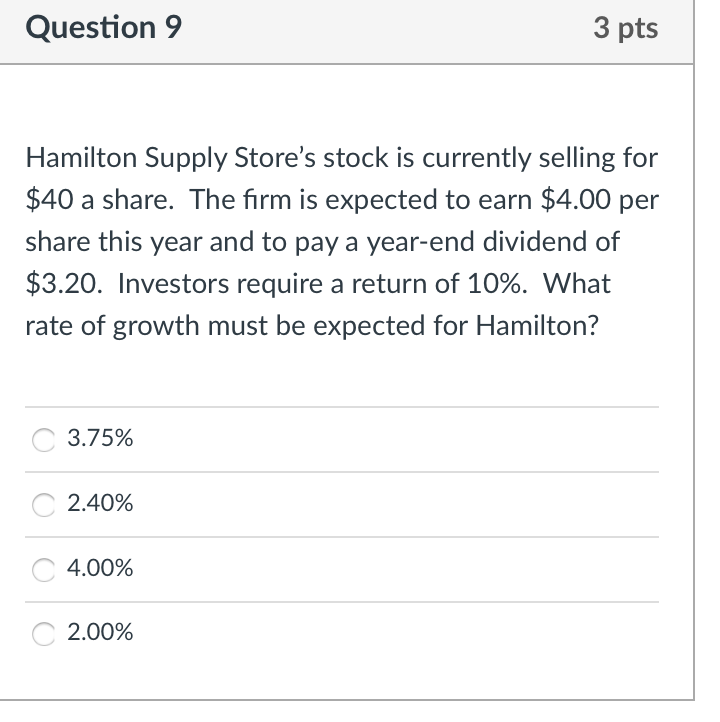Image resolution: width=720 pixels, height=722 pixels.
Task: Click the 2.00% answer label text
Action: tap(100, 631)
